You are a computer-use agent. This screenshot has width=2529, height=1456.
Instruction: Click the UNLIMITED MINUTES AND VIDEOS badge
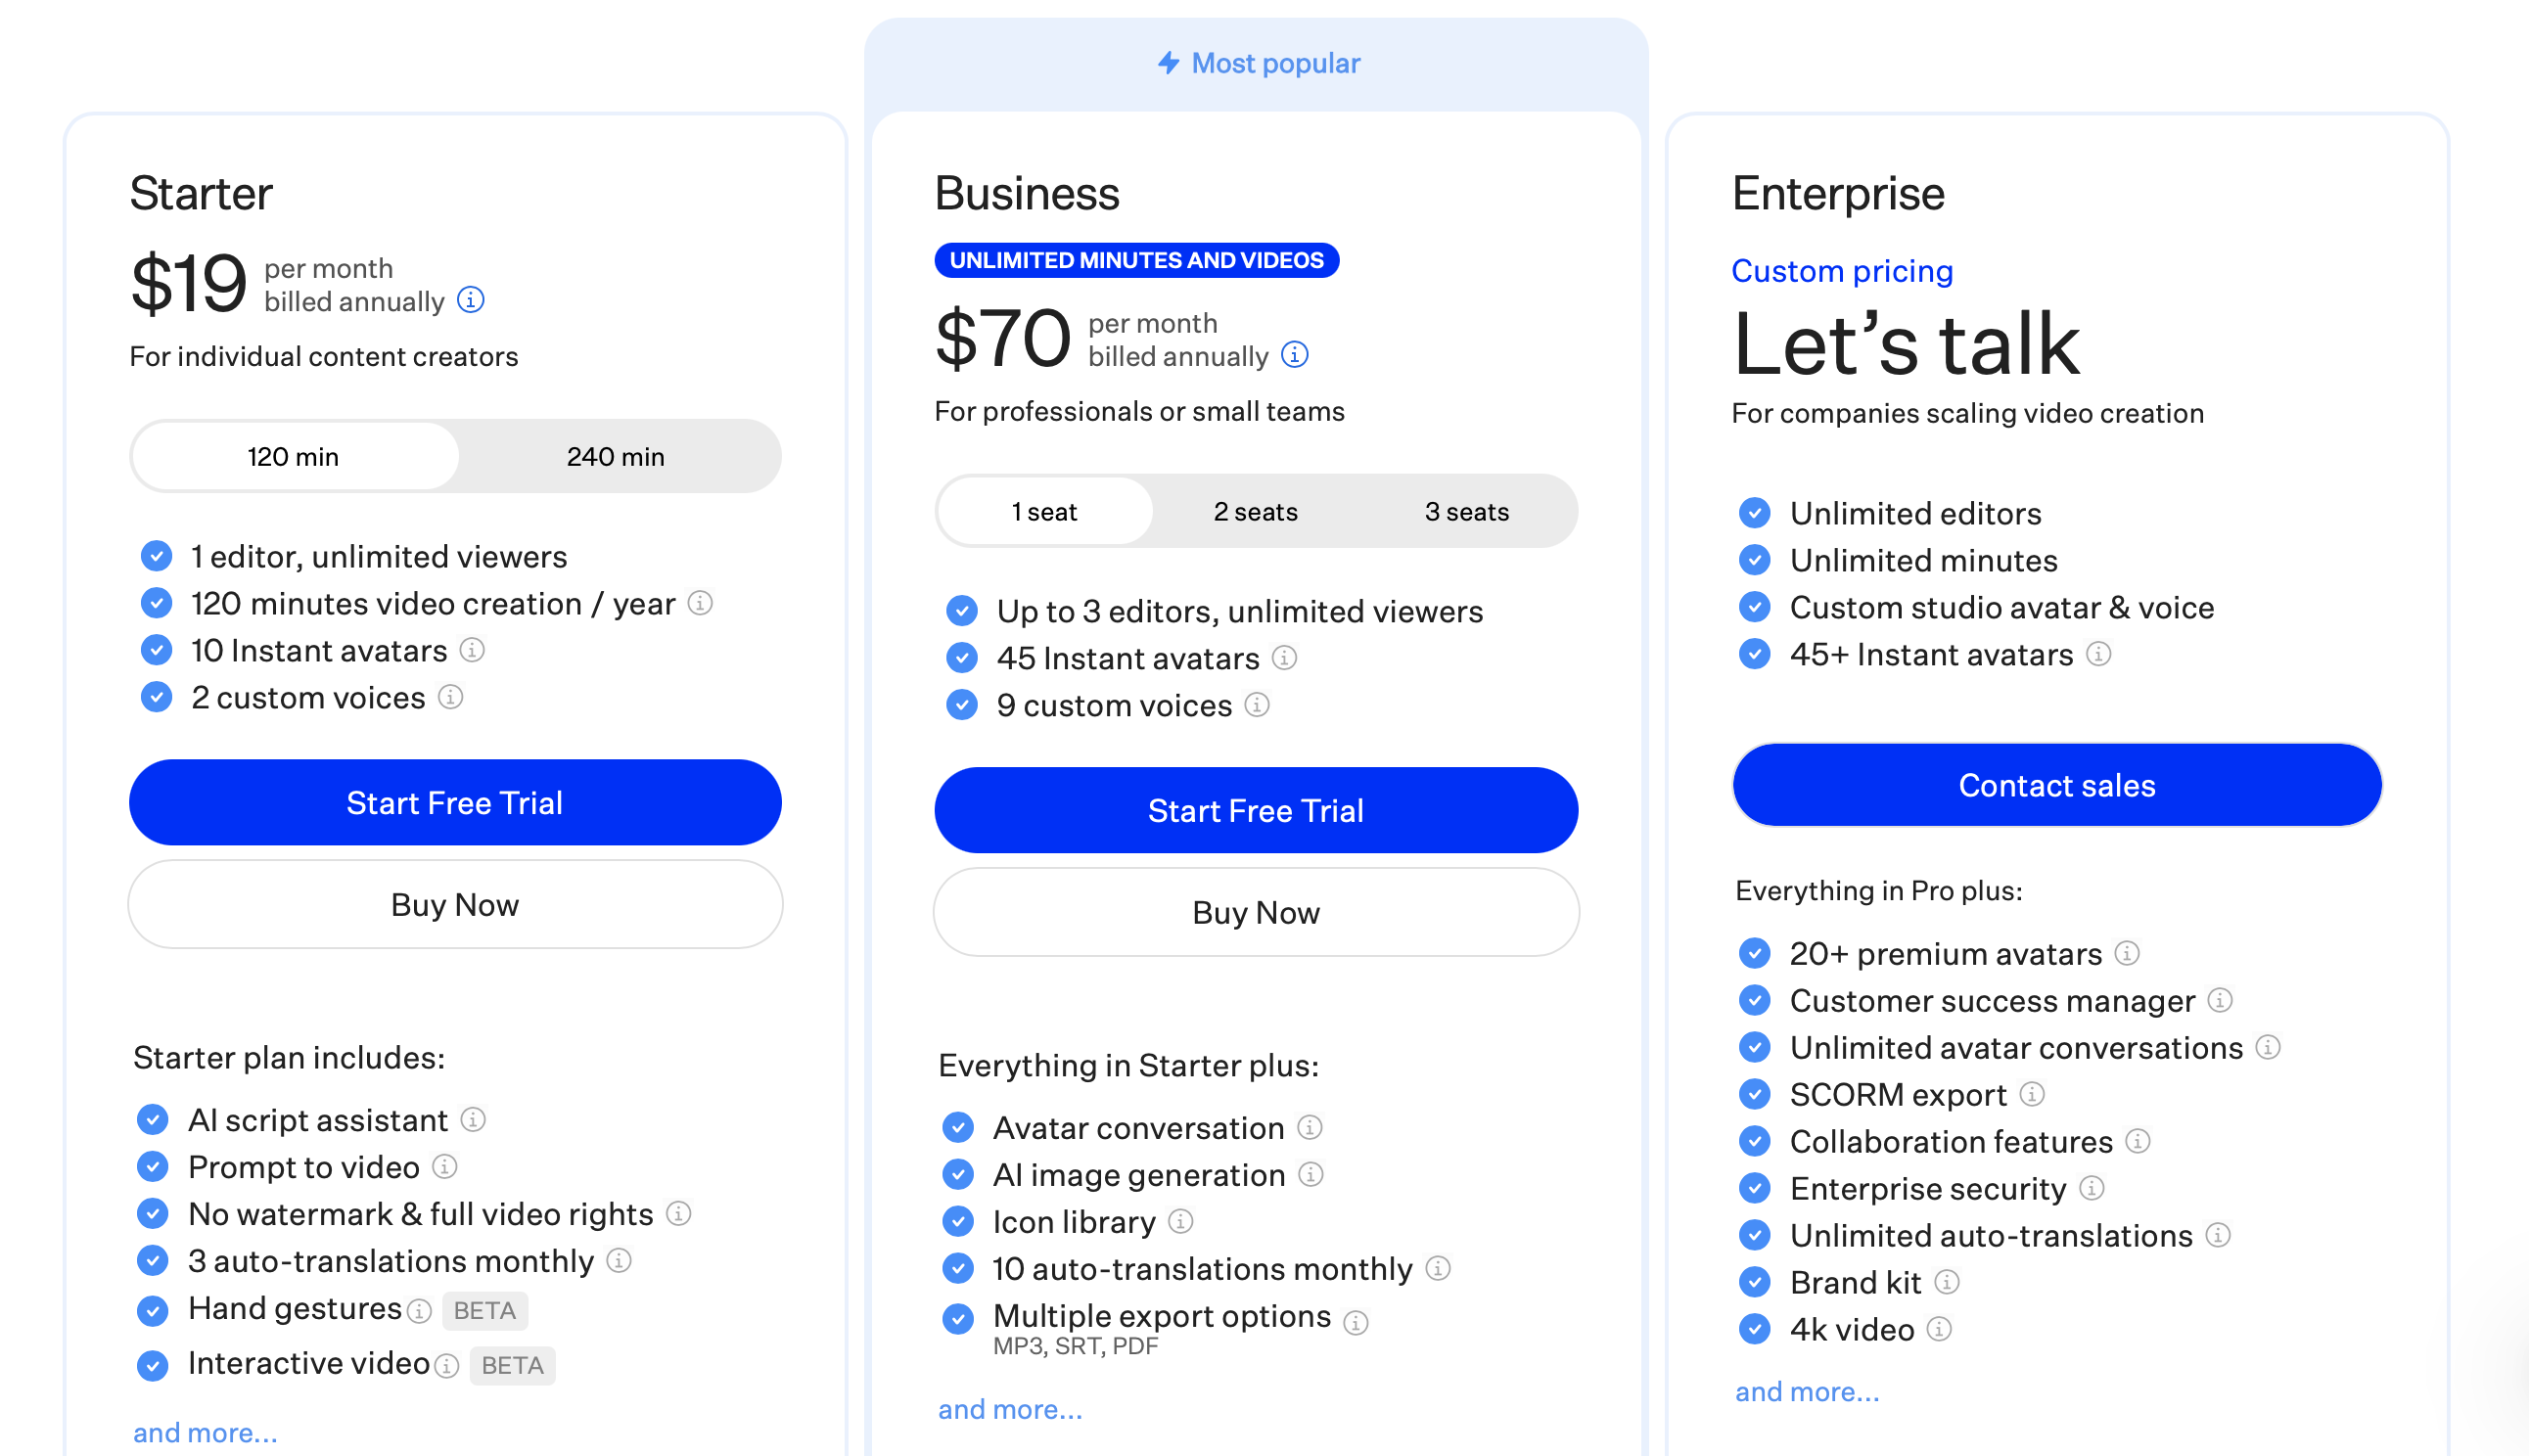pyautogui.click(x=1137, y=260)
